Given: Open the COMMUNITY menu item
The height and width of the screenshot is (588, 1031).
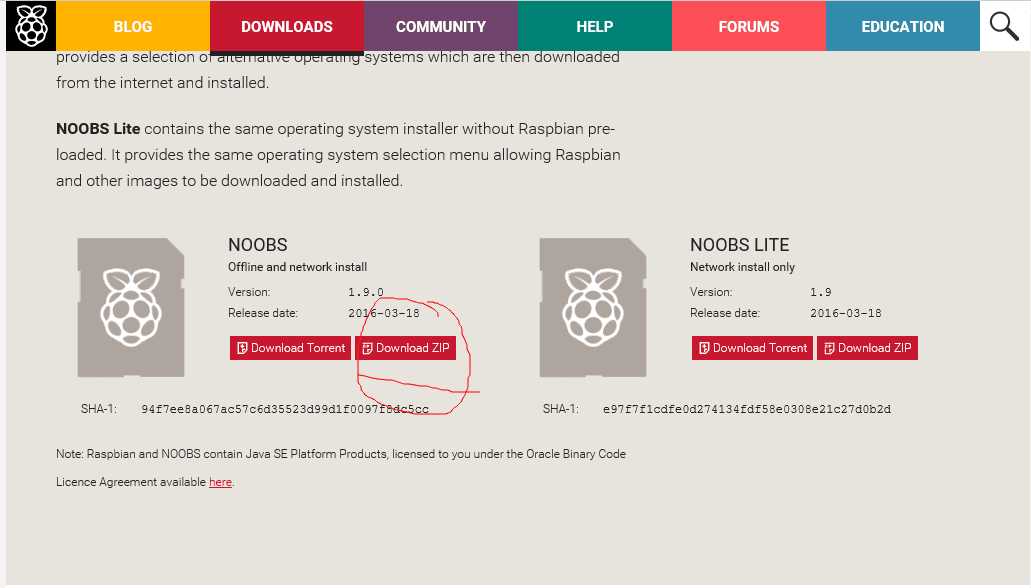Looking at the screenshot, I should click(x=441, y=26).
